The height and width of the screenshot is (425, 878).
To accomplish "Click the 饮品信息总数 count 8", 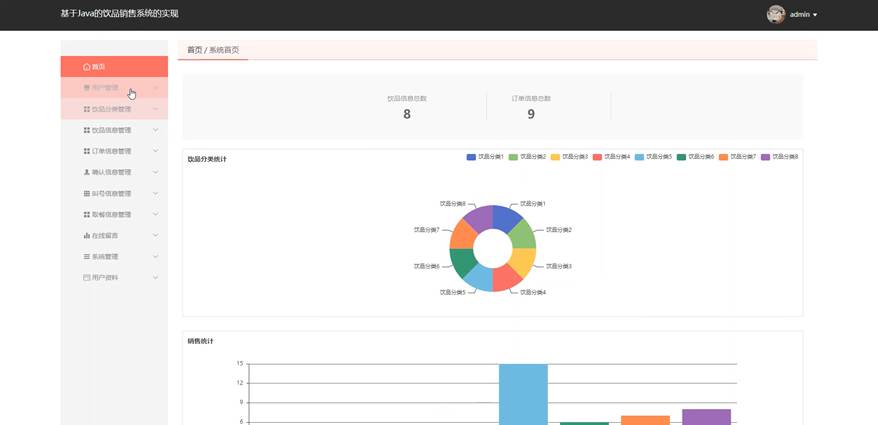I will 407,114.
